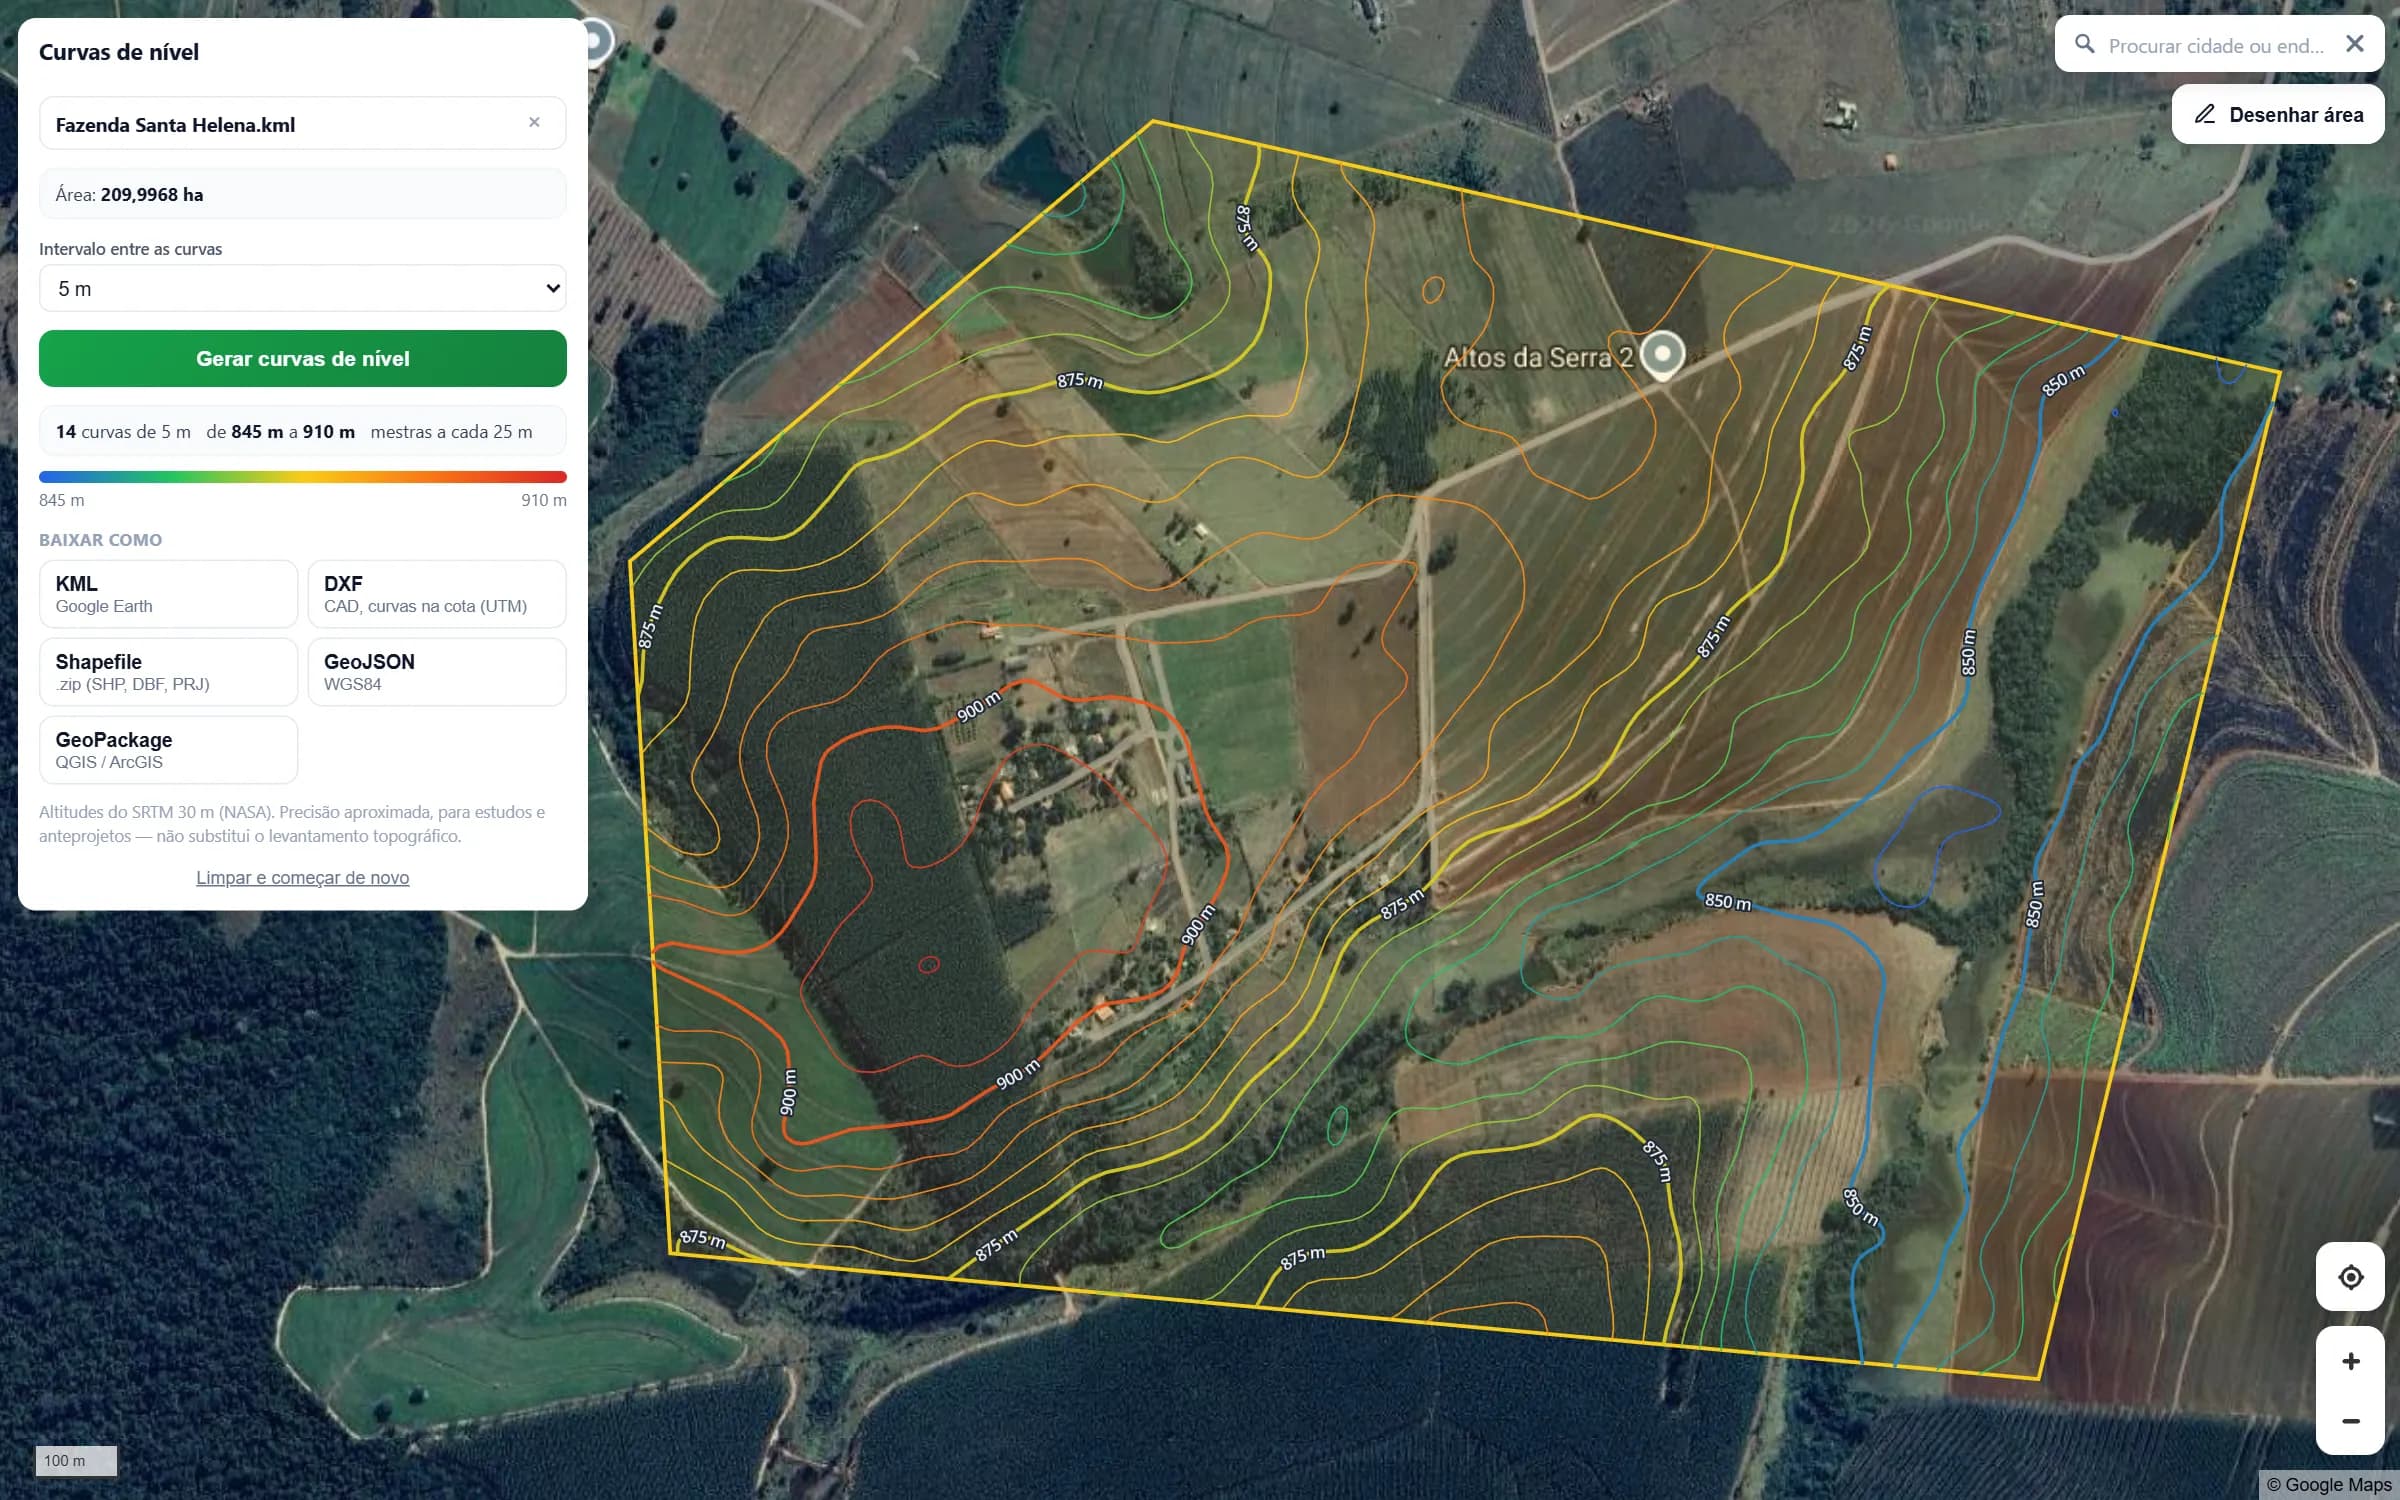
Task: Click the Desenhar área button
Action: tap(2278, 115)
